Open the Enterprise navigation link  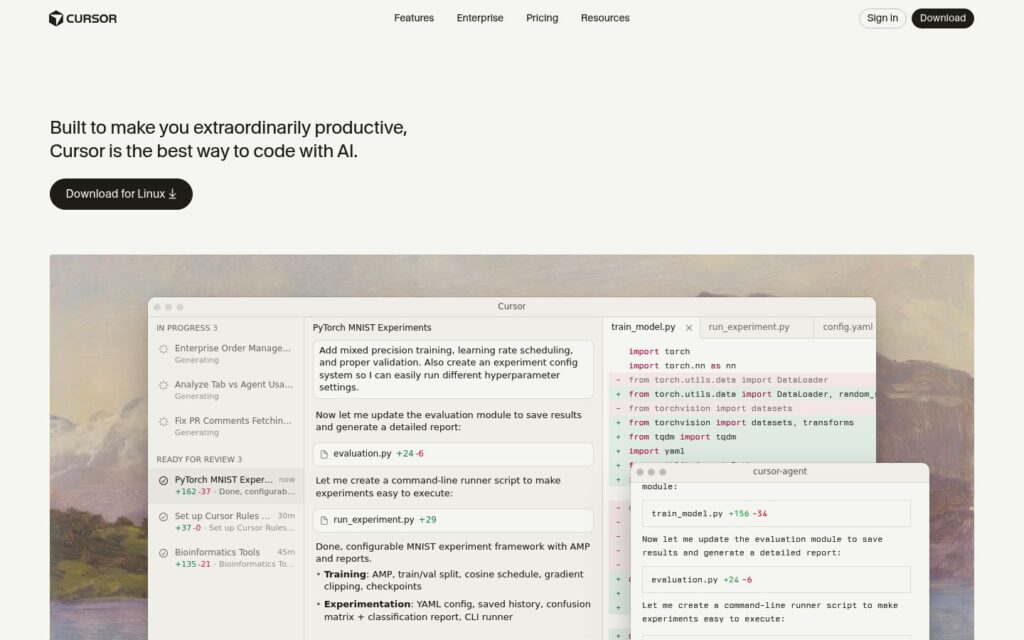[x=480, y=18]
